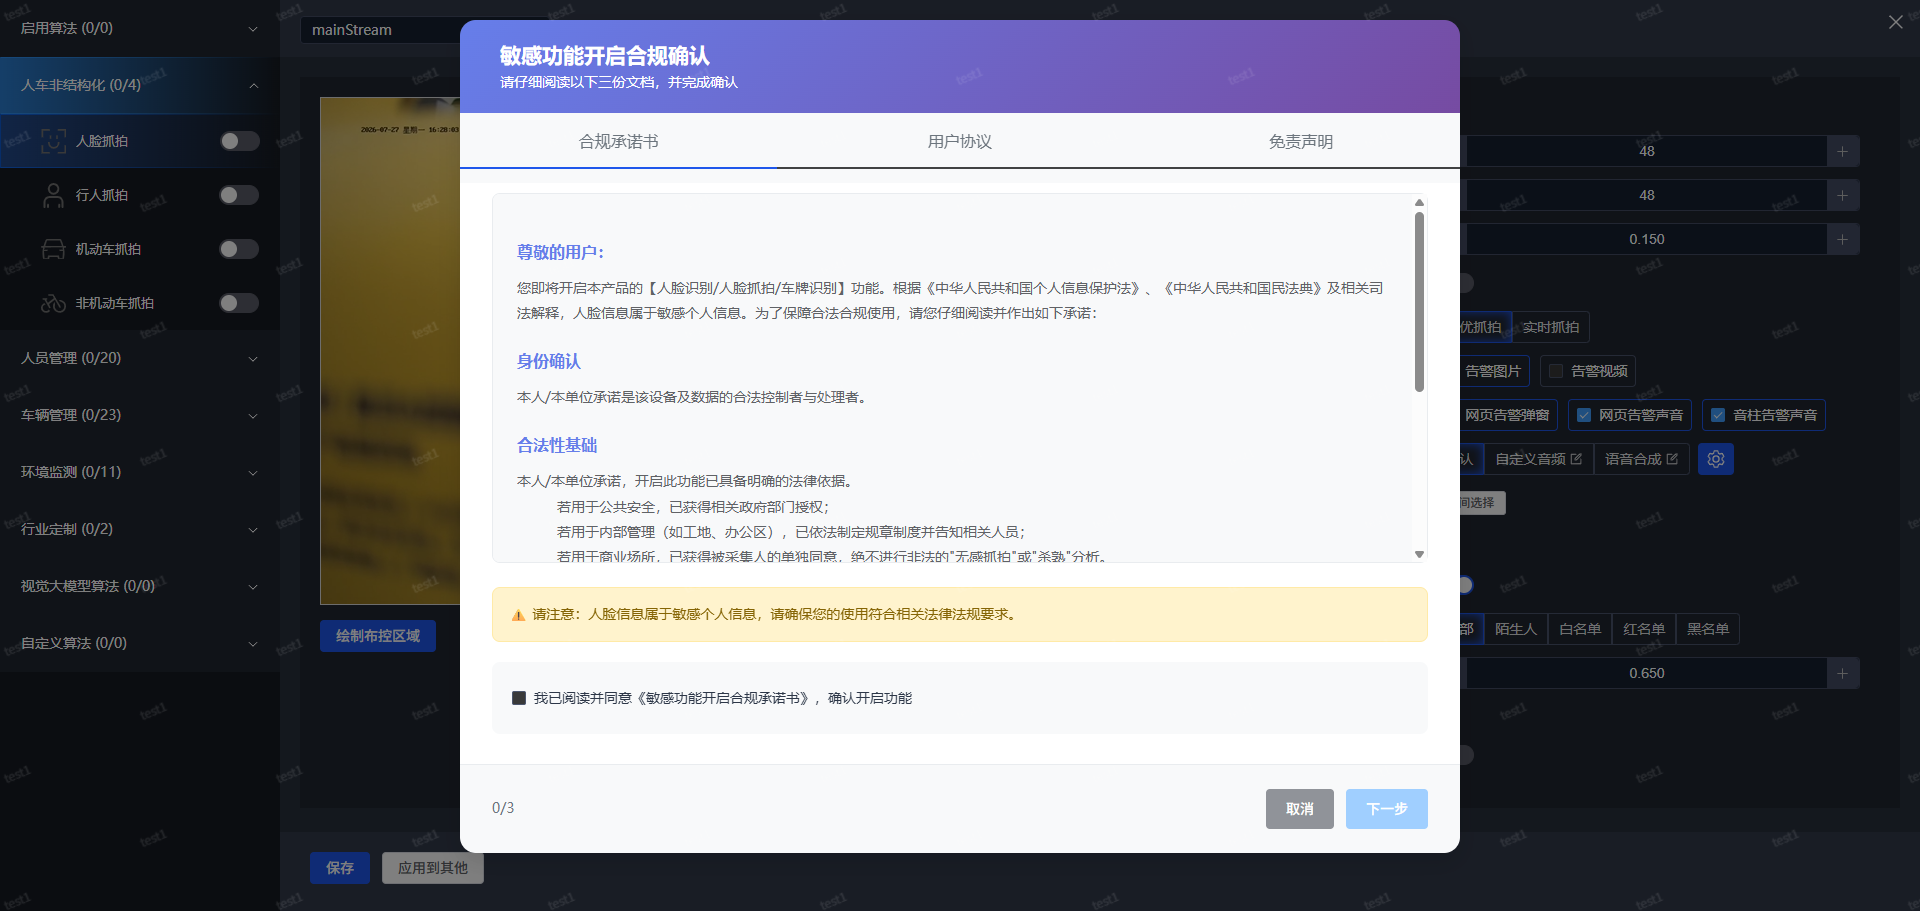Expand the 环境监测 (0/11) section
The image size is (1920, 911).
point(140,472)
